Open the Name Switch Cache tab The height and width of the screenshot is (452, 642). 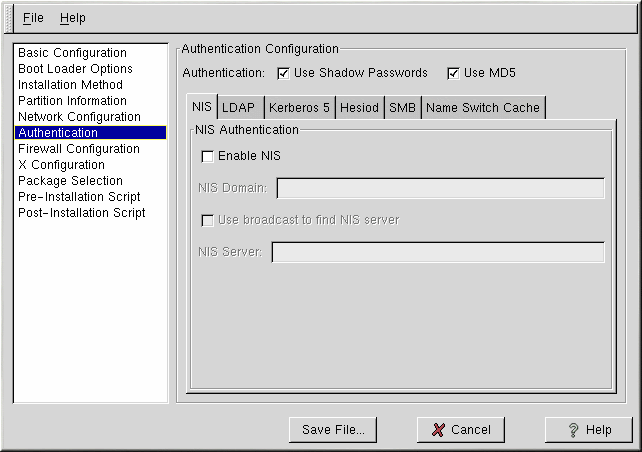(x=482, y=108)
